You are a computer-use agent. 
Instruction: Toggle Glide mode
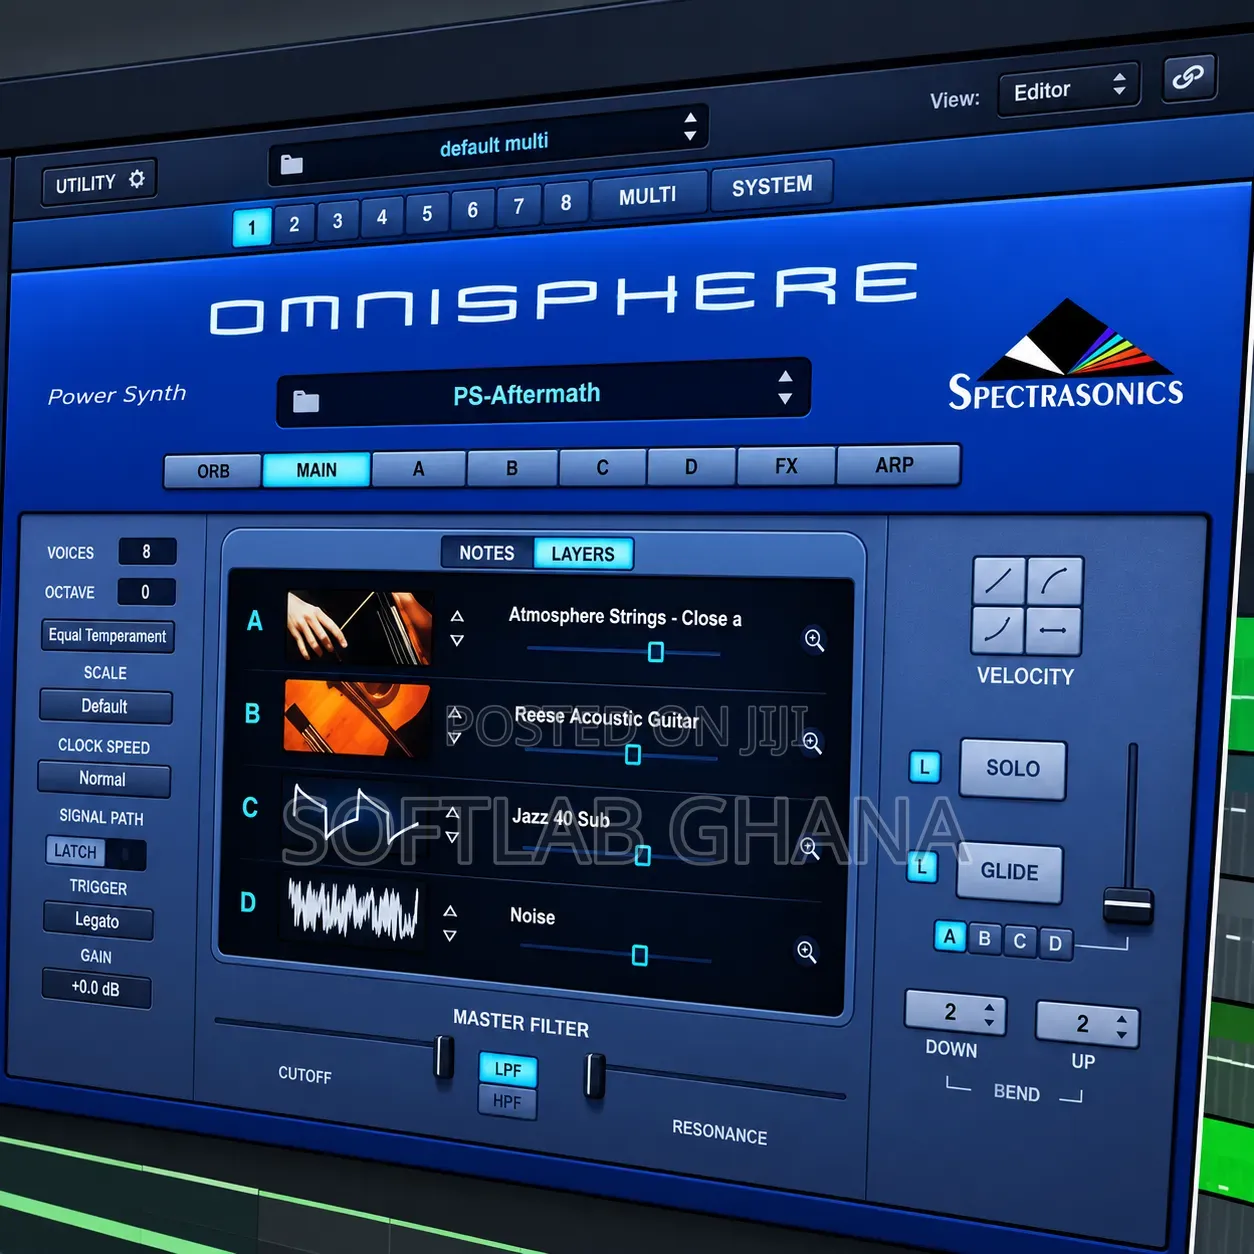coord(1009,872)
